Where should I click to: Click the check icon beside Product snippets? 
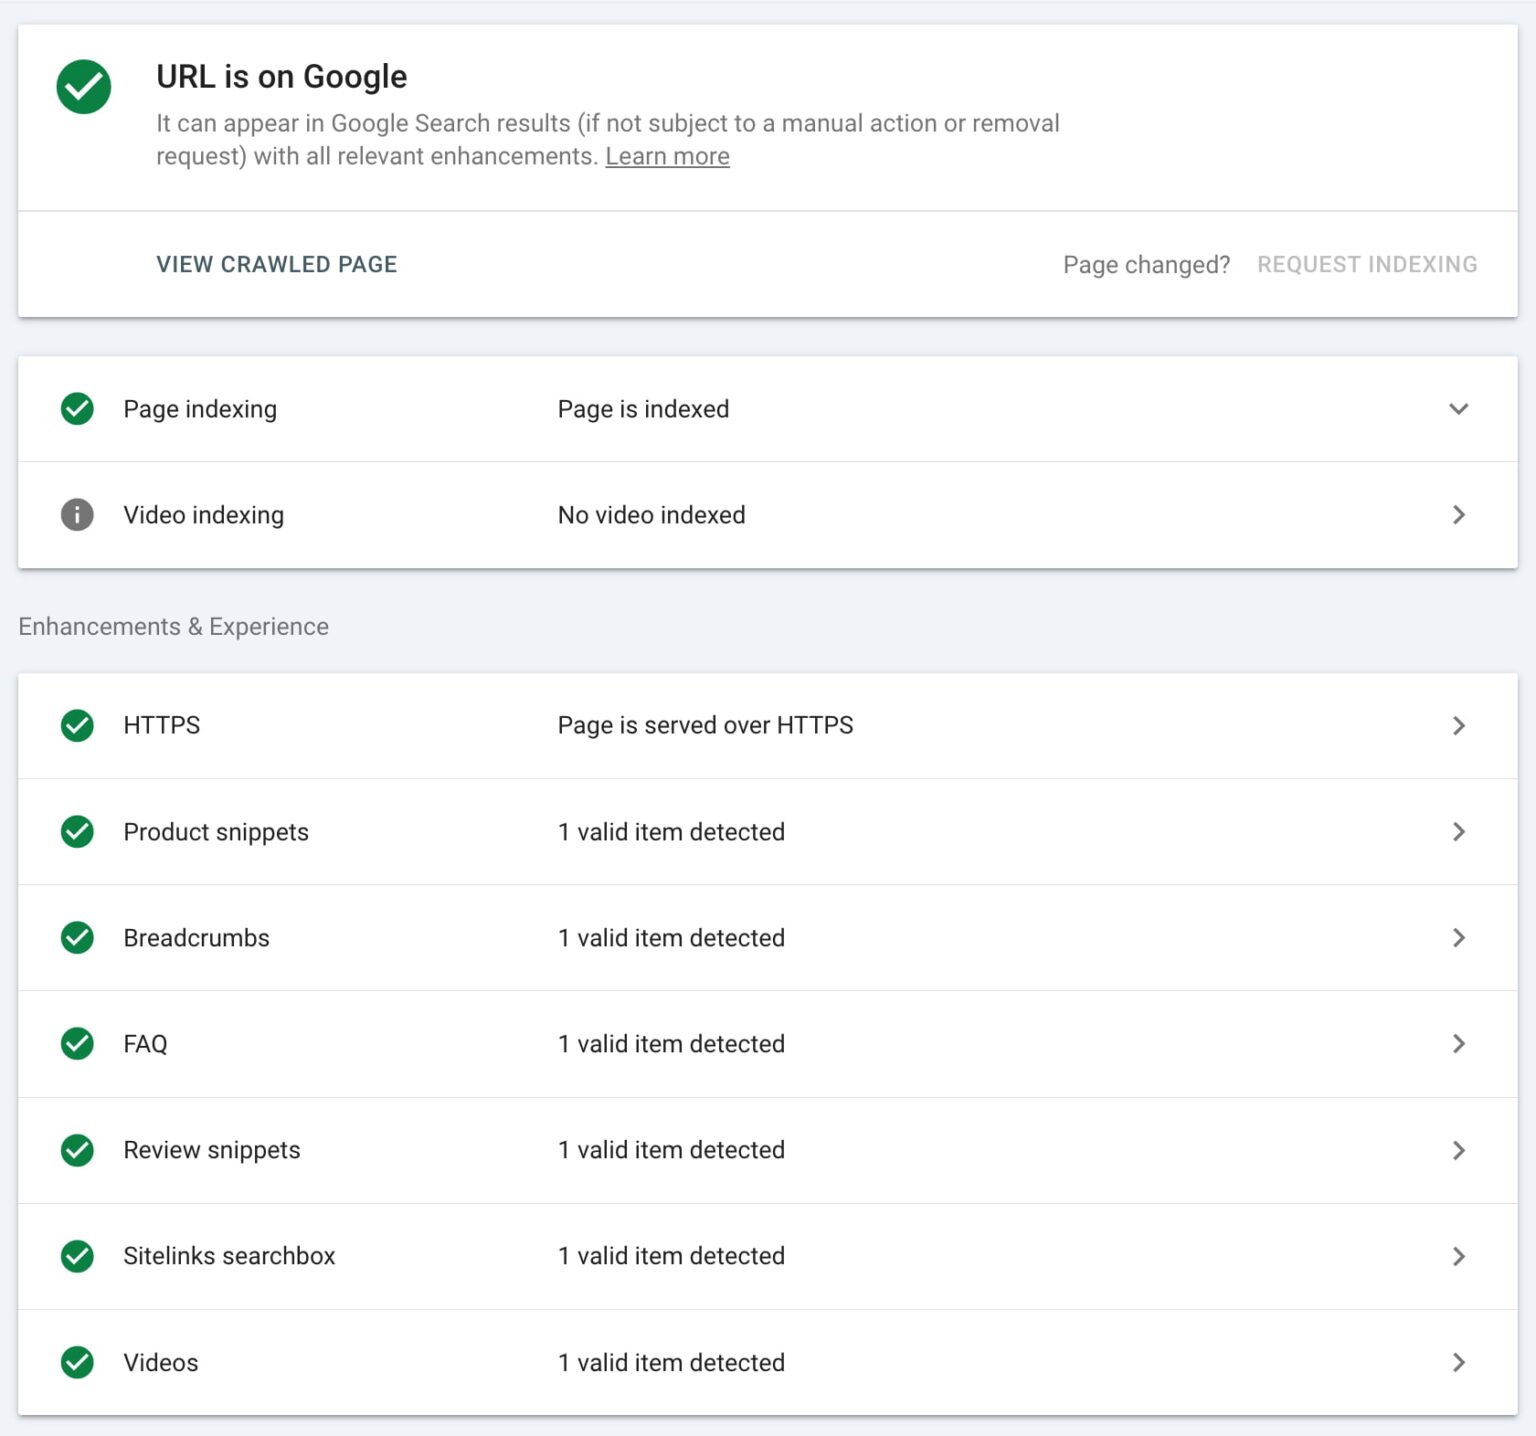click(77, 832)
